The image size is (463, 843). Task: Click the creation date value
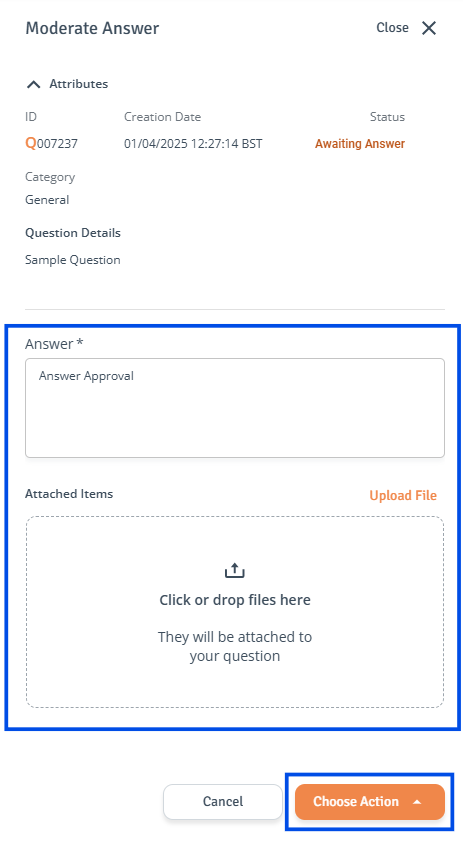193,144
